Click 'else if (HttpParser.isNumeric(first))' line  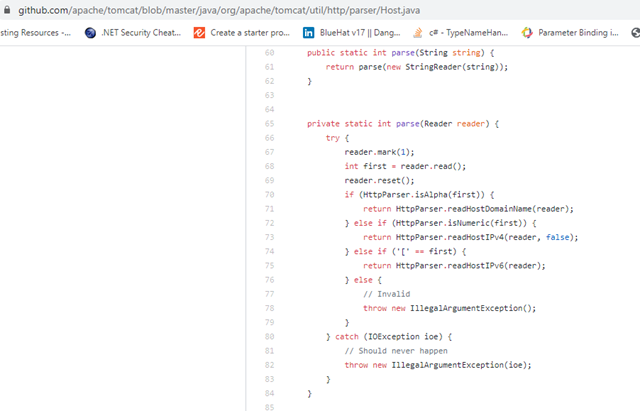click(440, 223)
